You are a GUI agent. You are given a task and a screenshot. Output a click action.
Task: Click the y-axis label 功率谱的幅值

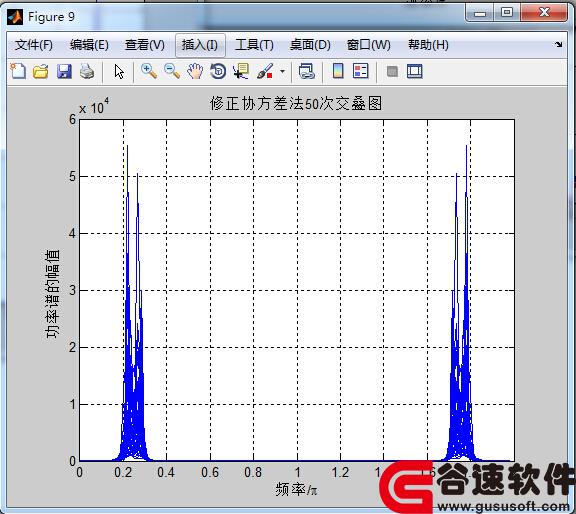tap(52, 293)
